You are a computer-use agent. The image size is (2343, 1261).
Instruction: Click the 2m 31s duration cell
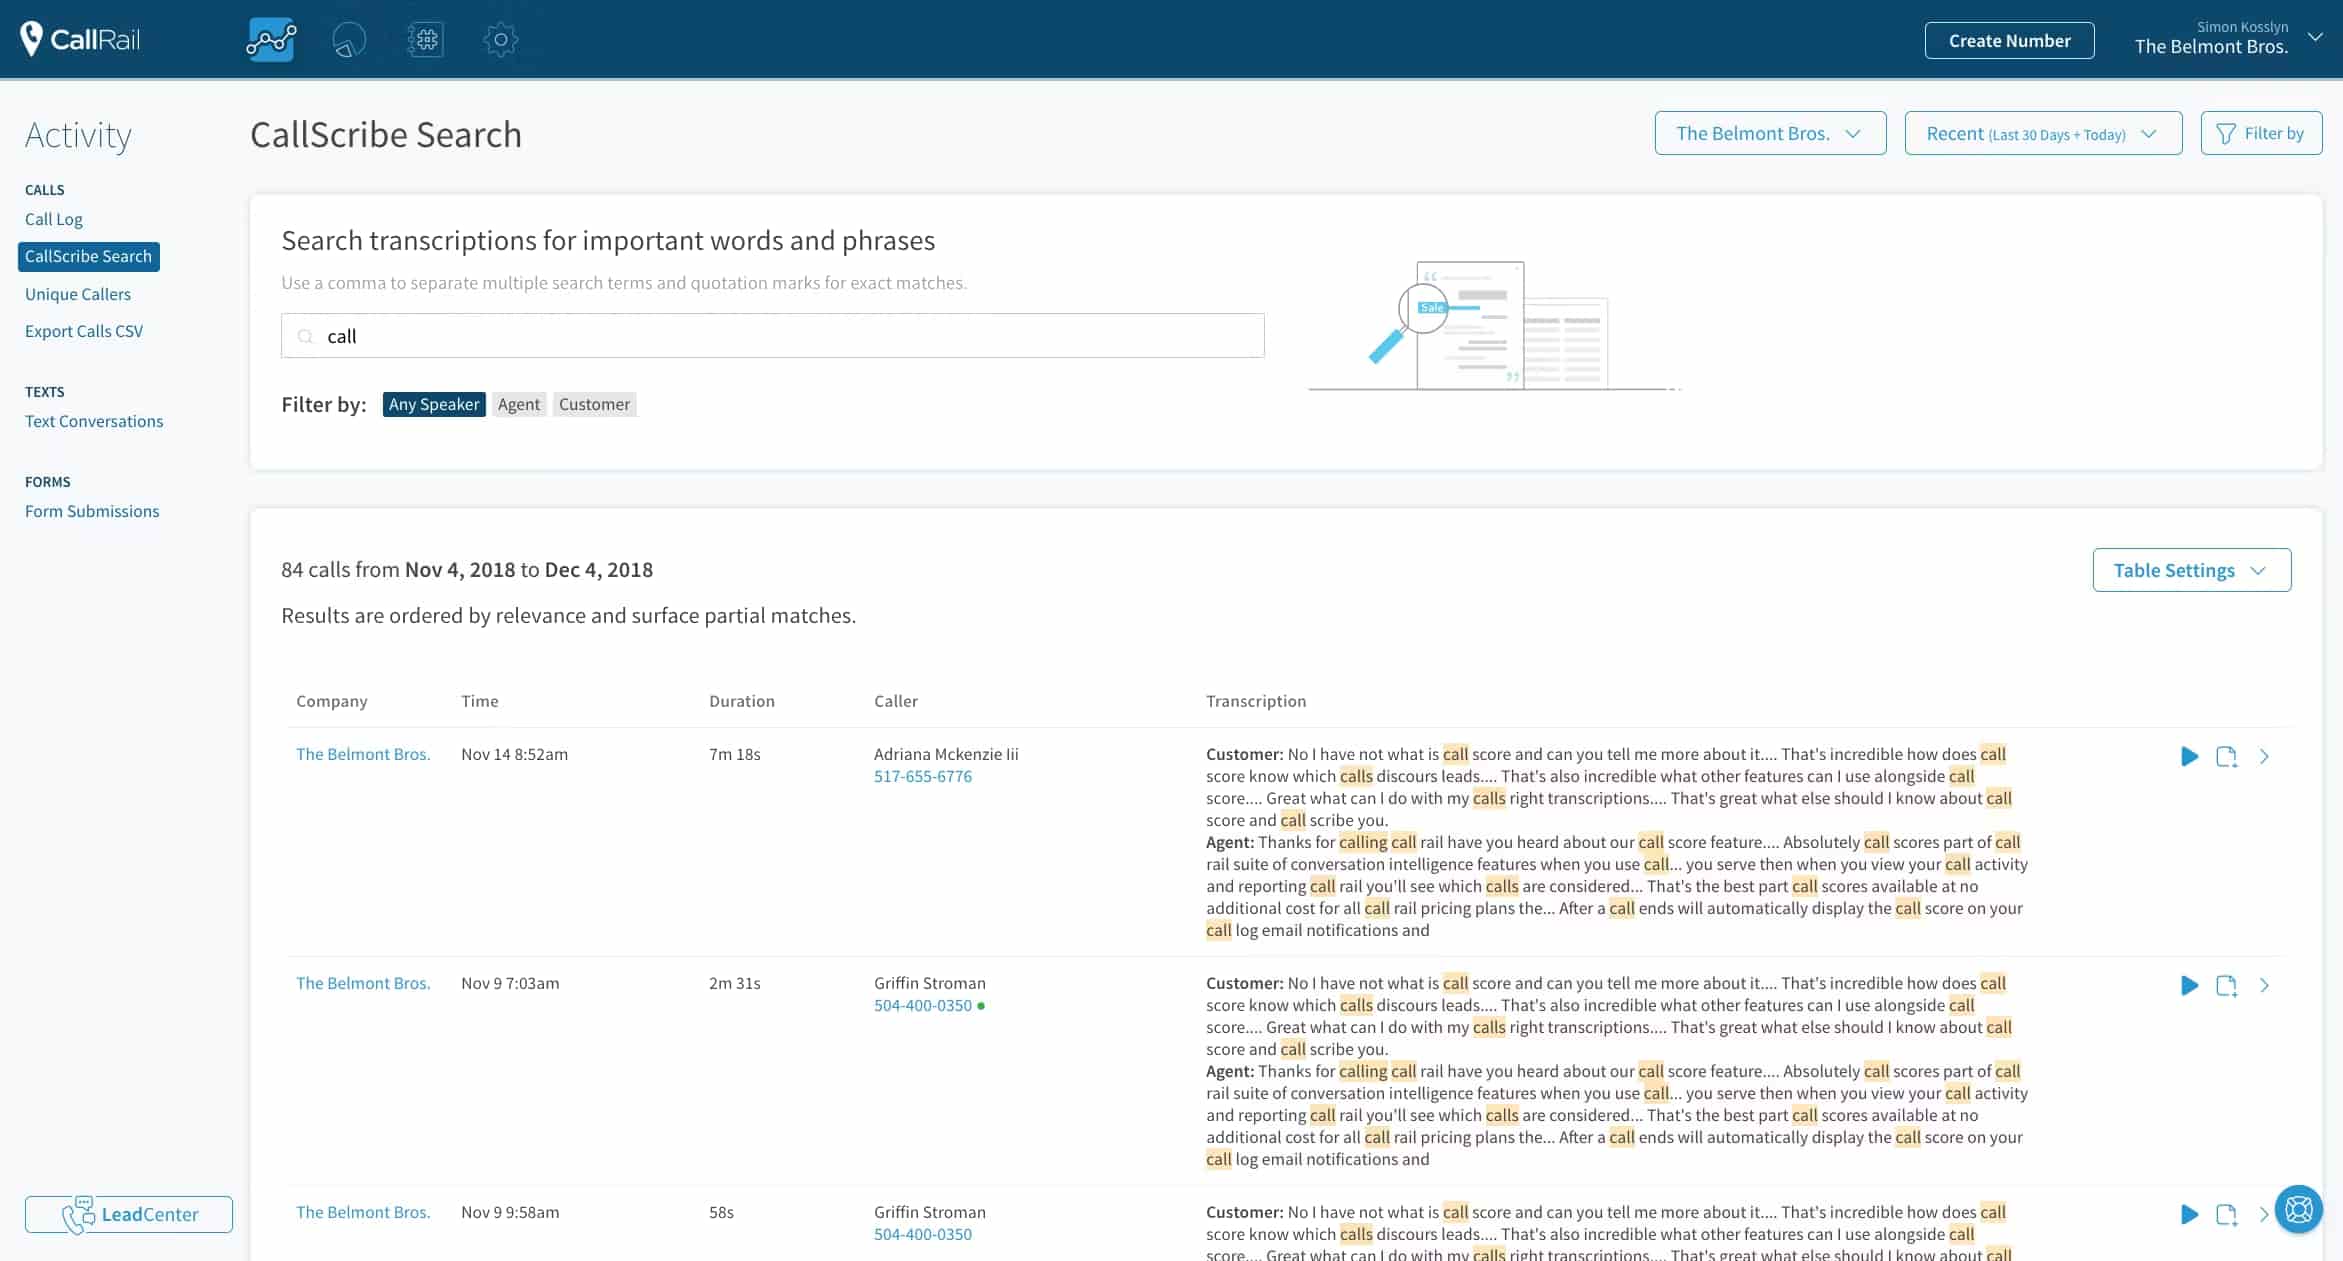click(735, 983)
